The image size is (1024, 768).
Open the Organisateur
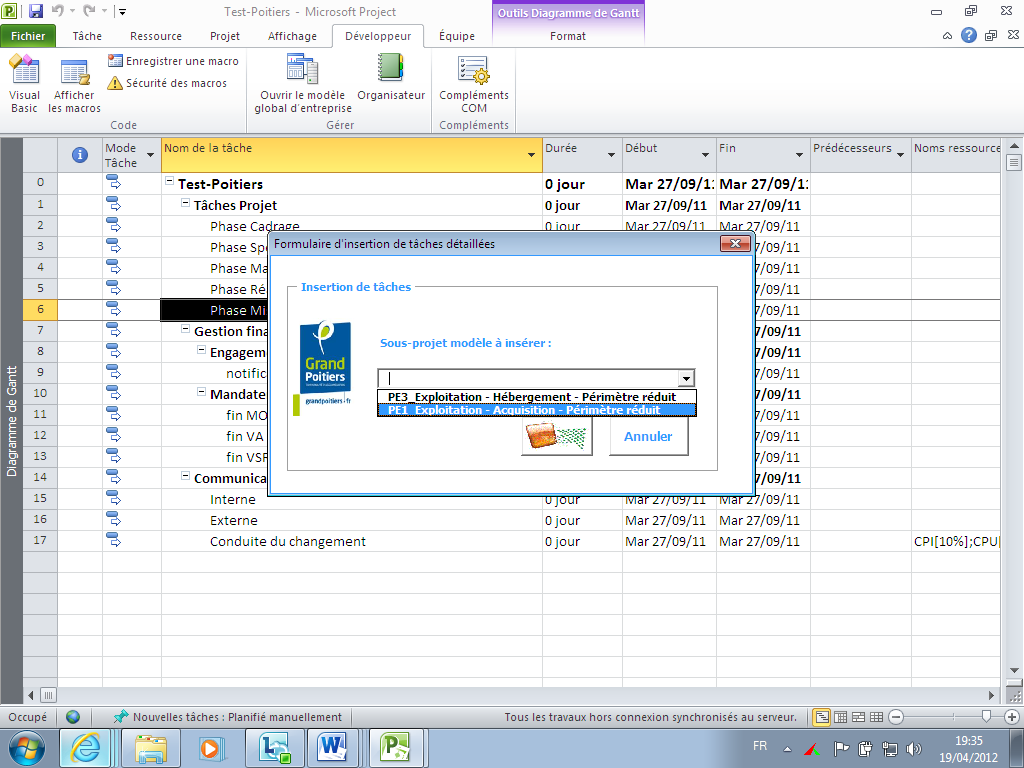(391, 78)
